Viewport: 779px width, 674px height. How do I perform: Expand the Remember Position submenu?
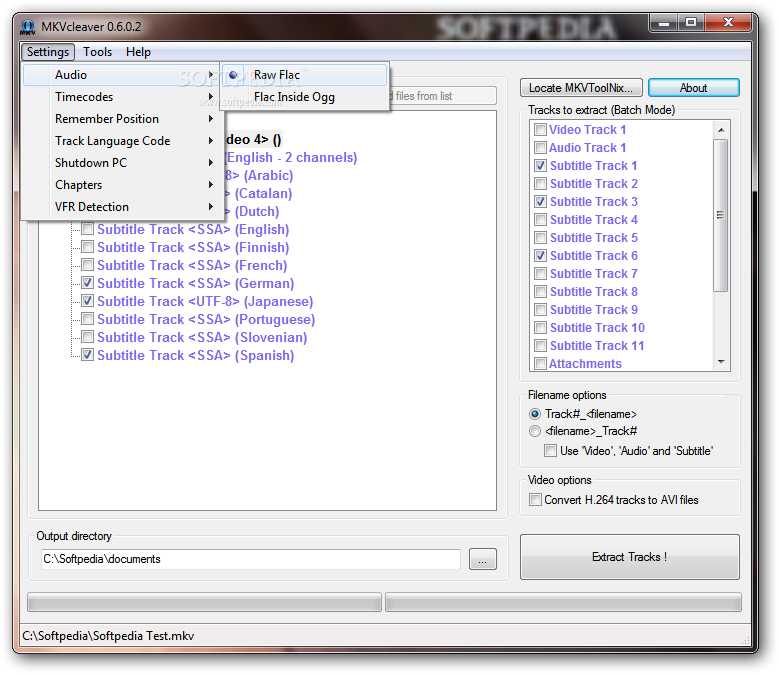pos(122,119)
